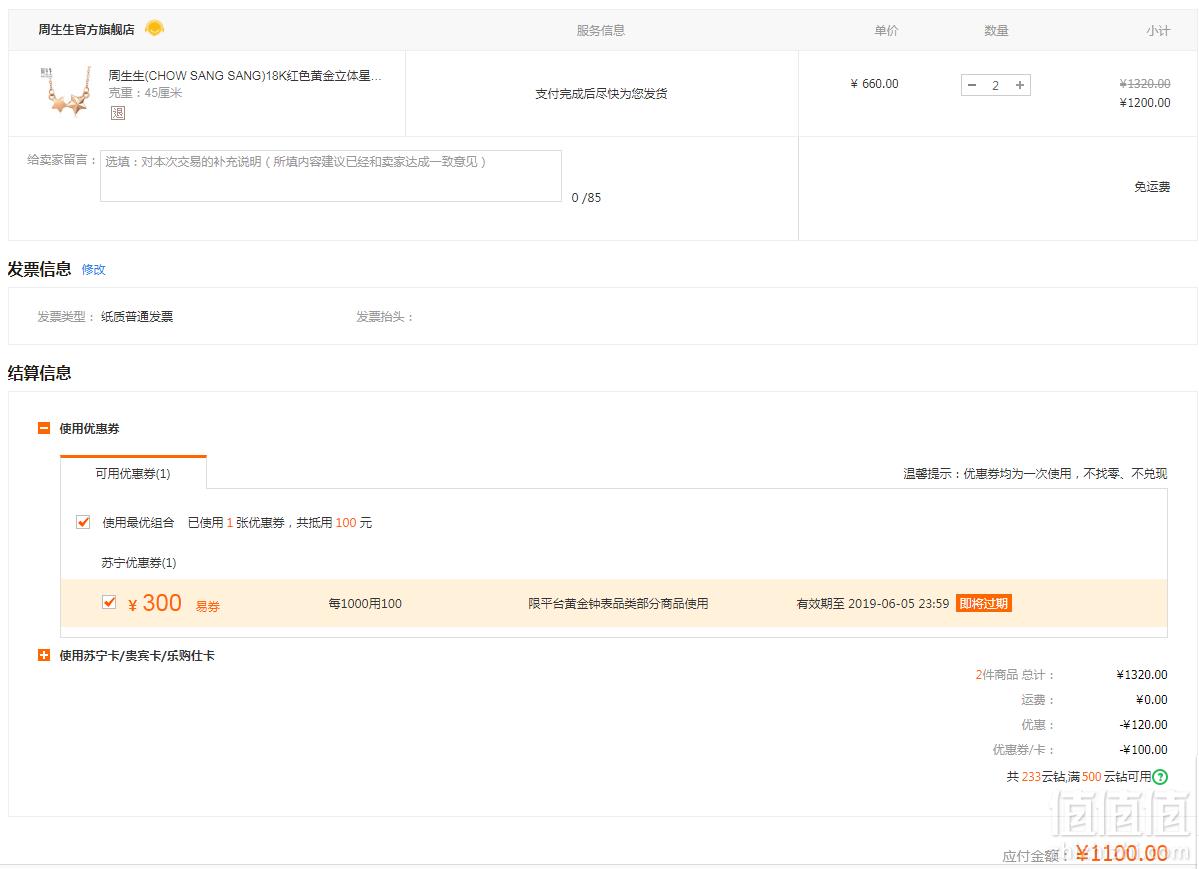Click the ¥1200.00 subtotal price
The height and width of the screenshot is (869, 1199).
(1145, 103)
